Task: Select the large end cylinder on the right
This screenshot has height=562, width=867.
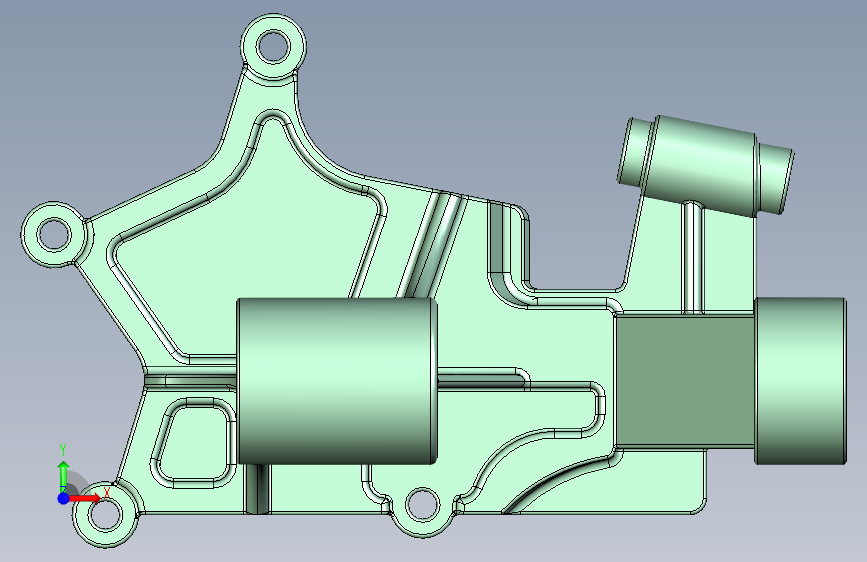Action: (800, 381)
